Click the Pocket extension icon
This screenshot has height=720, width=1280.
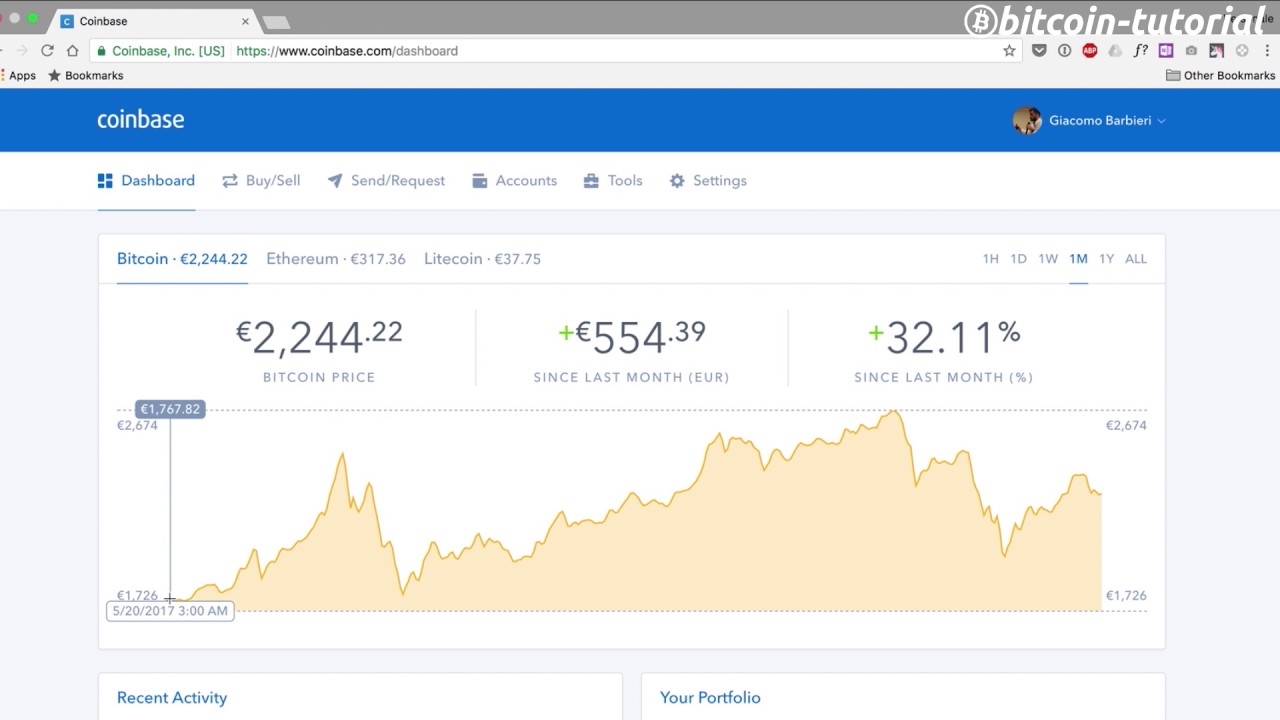click(x=1039, y=50)
